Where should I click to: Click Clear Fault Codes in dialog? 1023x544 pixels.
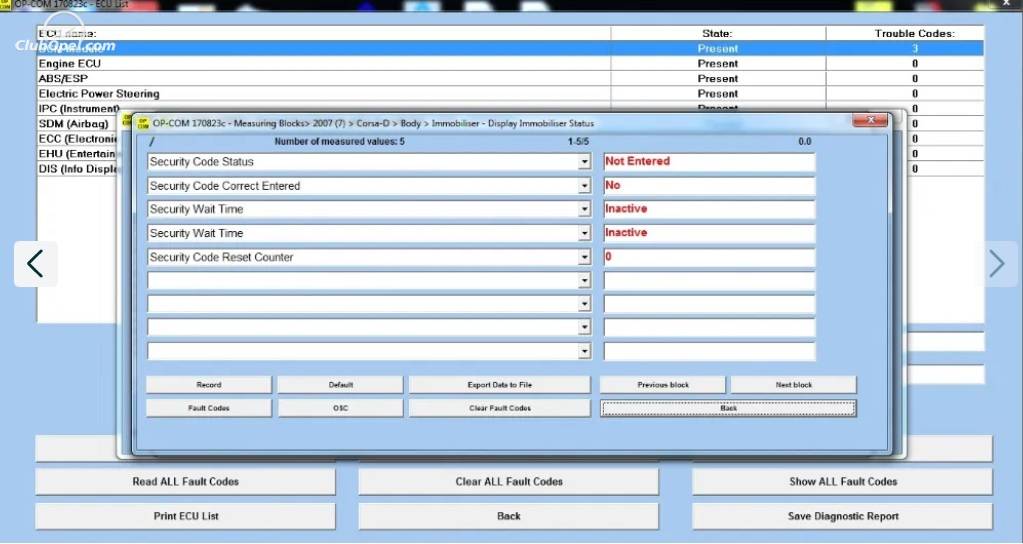(500, 408)
